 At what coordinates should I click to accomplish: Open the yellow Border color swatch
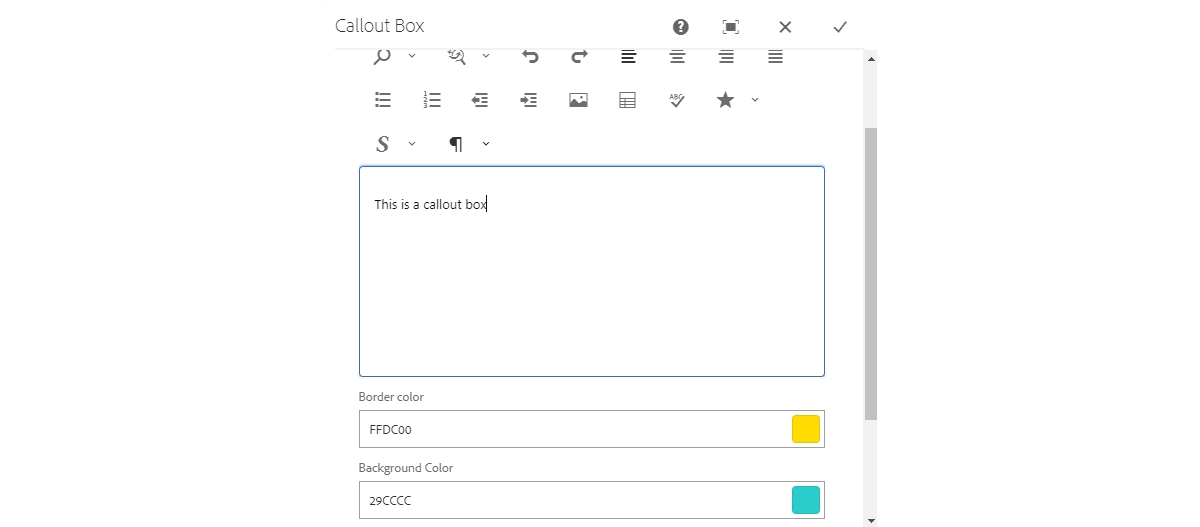coord(806,429)
